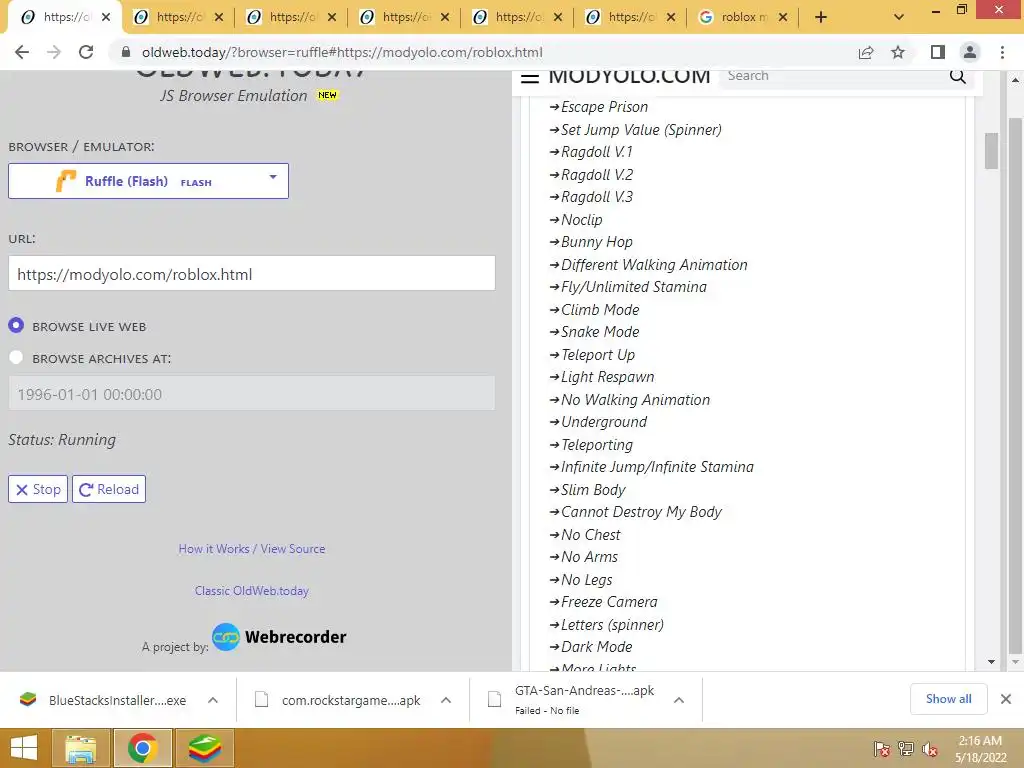Click the Chrome taskbar icon
The height and width of the screenshot is (768, 1024).
[142, 748]
